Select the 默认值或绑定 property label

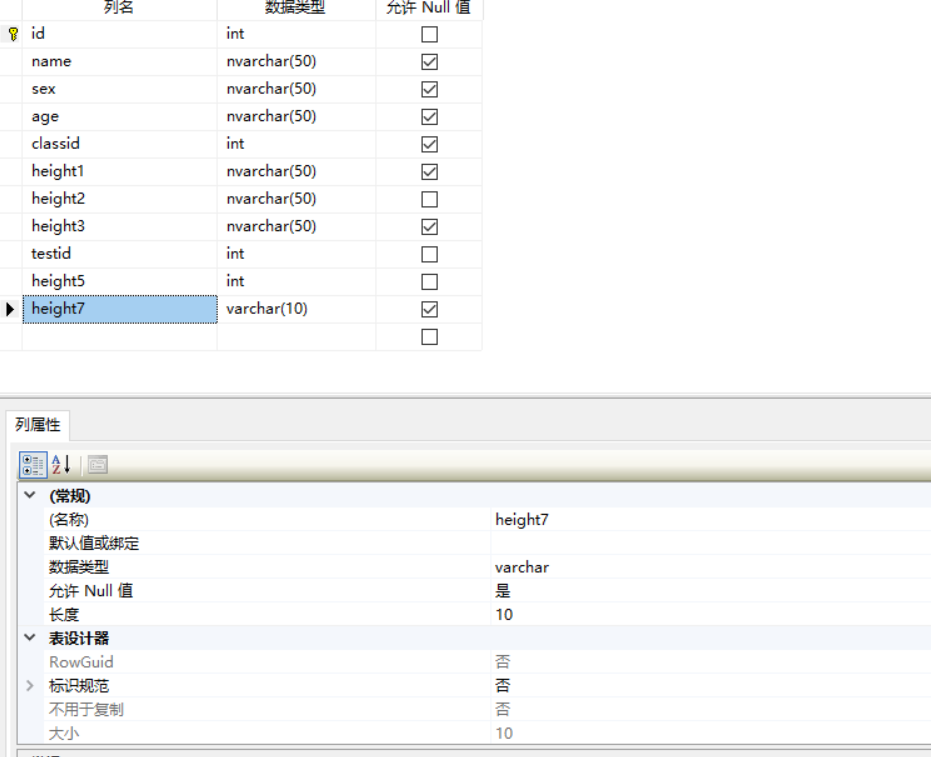94,543
